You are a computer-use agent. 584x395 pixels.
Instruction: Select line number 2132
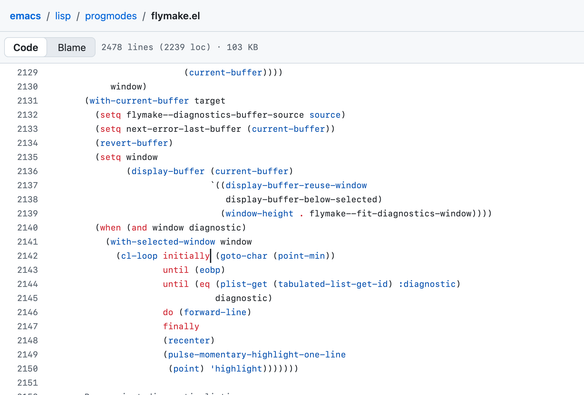tap(28, 115)
